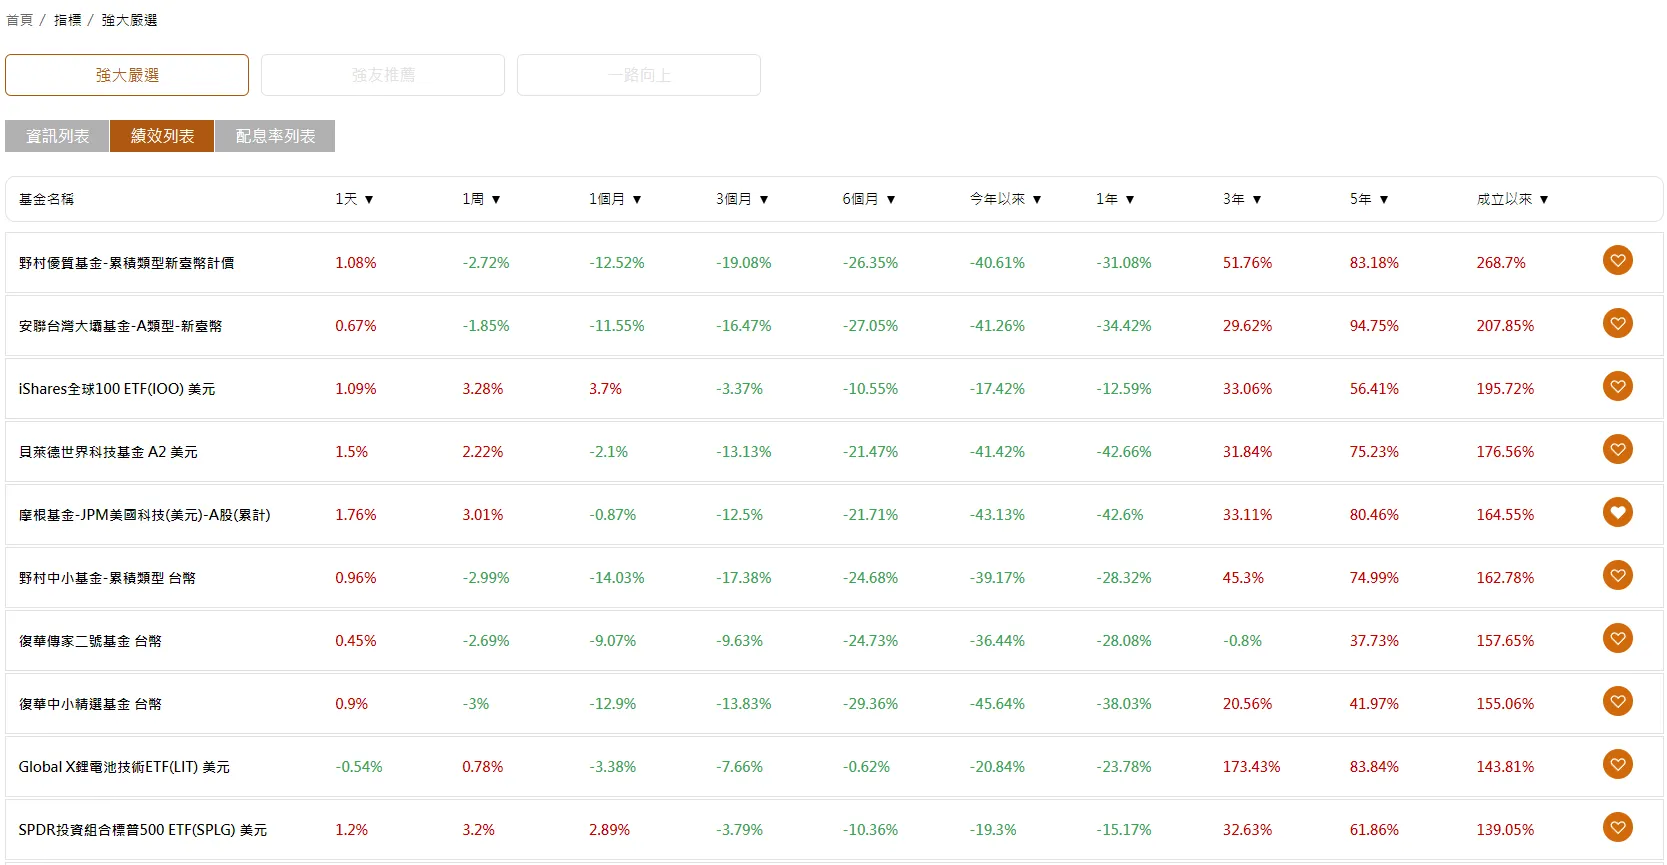Sort by 3個月 column arrow
Image resolution: width=1667 pixels, height=865 pixels.
coord(764,200)
